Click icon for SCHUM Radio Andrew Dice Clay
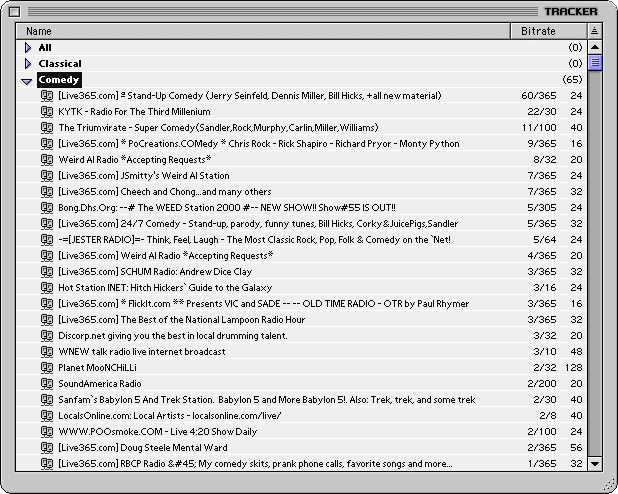The height and width of the screenshot is (494, 618). [x=47, y=272]
